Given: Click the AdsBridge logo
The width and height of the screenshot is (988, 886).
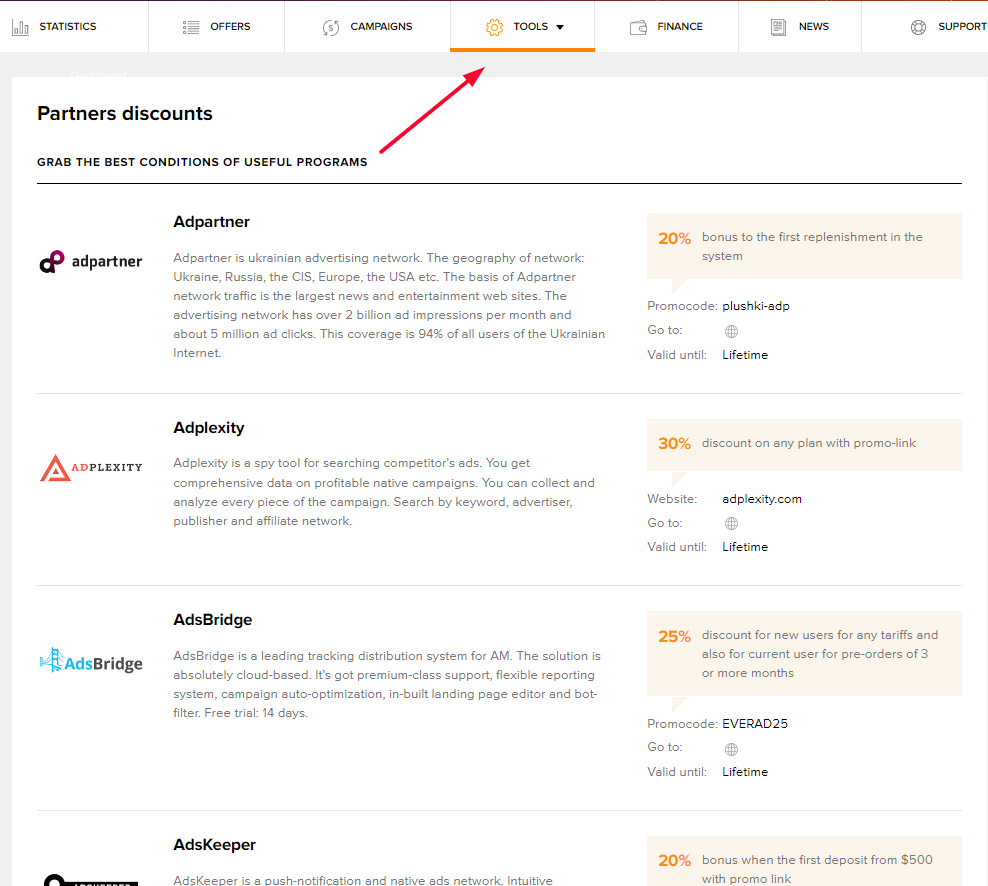Looking at the screenshot, I should tap(91, 662).
